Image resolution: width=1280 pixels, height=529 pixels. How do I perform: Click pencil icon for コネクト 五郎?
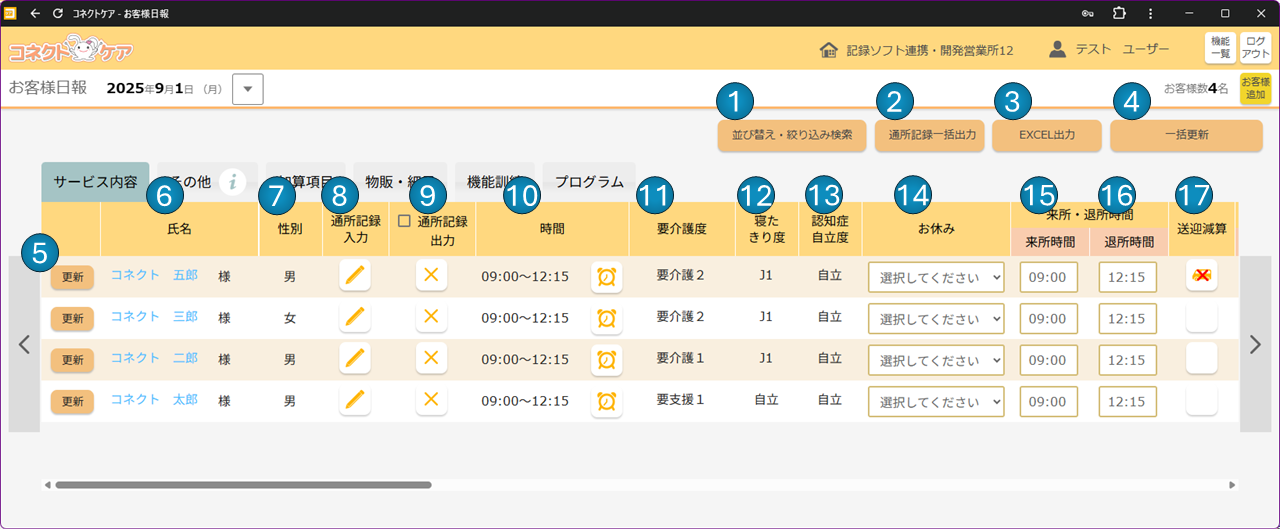[354, 276]
